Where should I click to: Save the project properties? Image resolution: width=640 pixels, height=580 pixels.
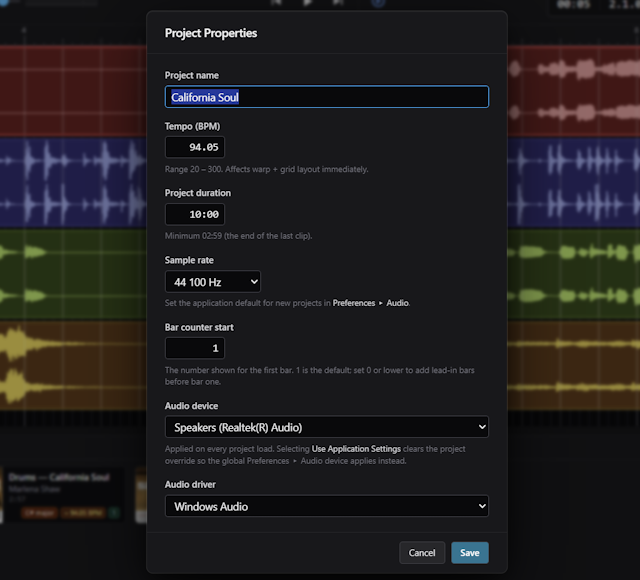[470, 553]
